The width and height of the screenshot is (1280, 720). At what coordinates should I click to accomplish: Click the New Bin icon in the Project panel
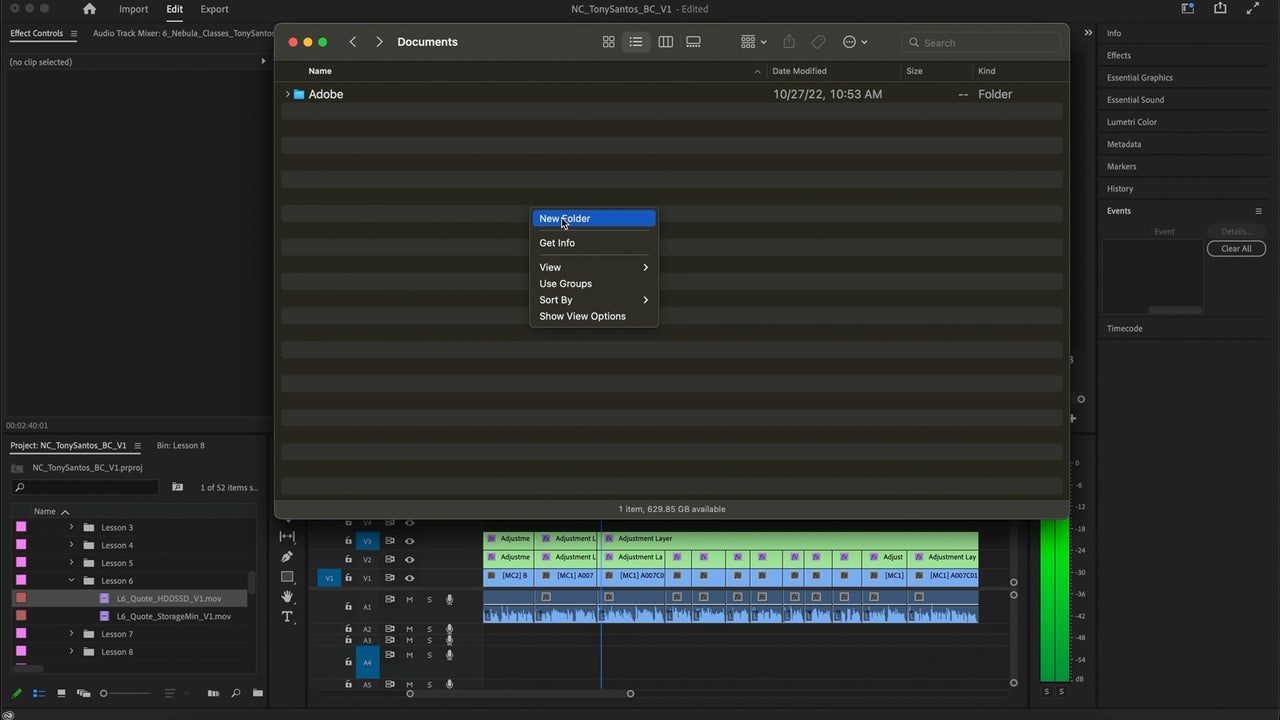tap(257, 693)
